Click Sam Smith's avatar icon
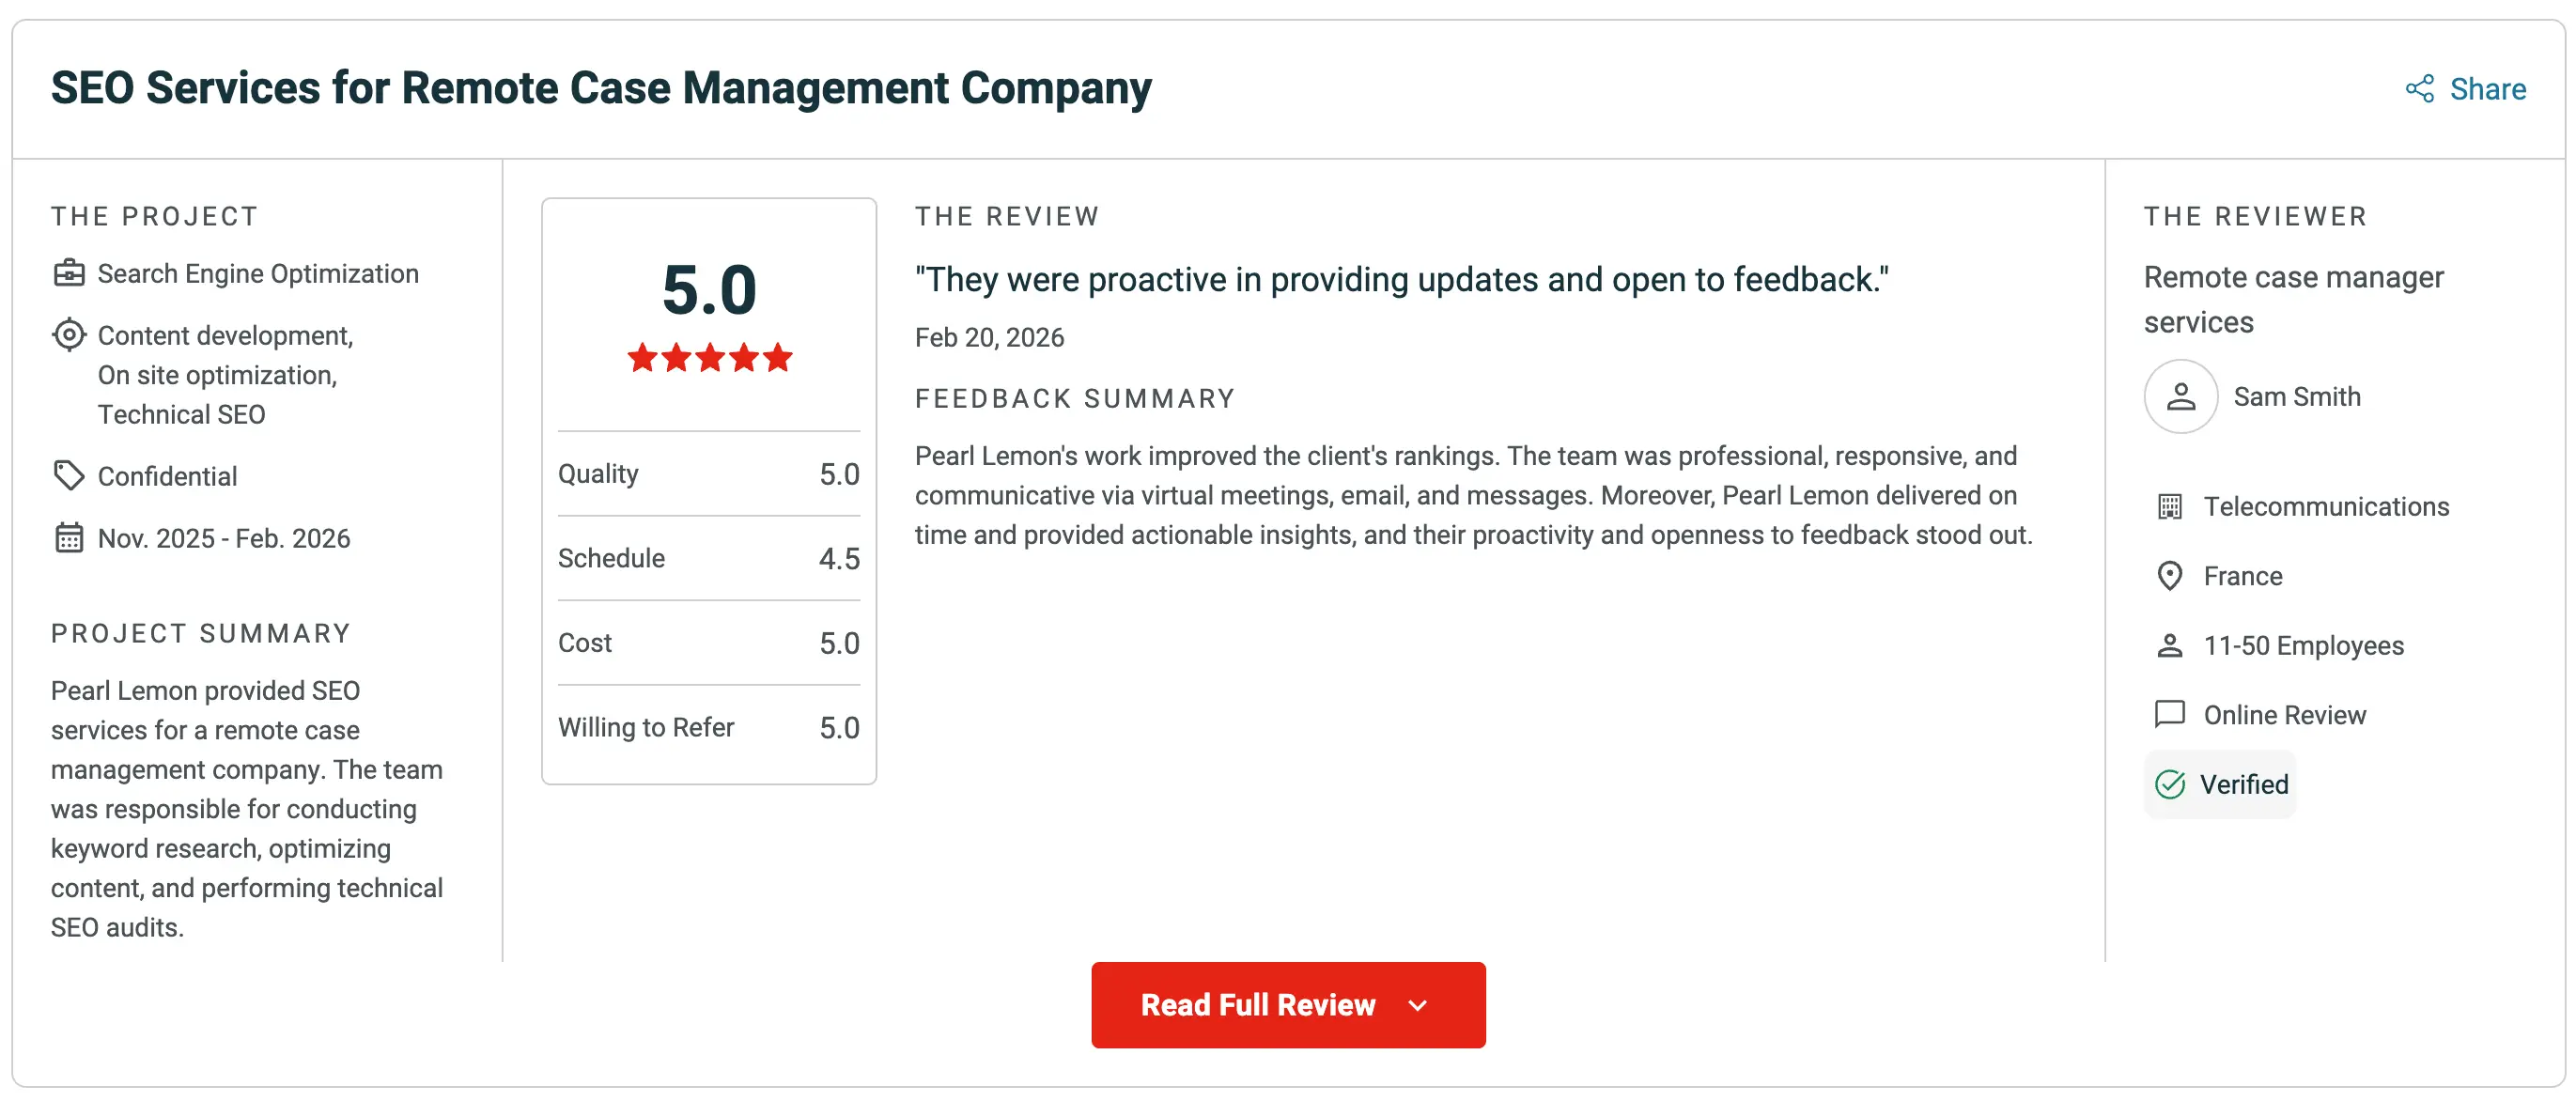Viewport: 2576px width, 1101px height. pyautogui.click(x=2180, y=397)
